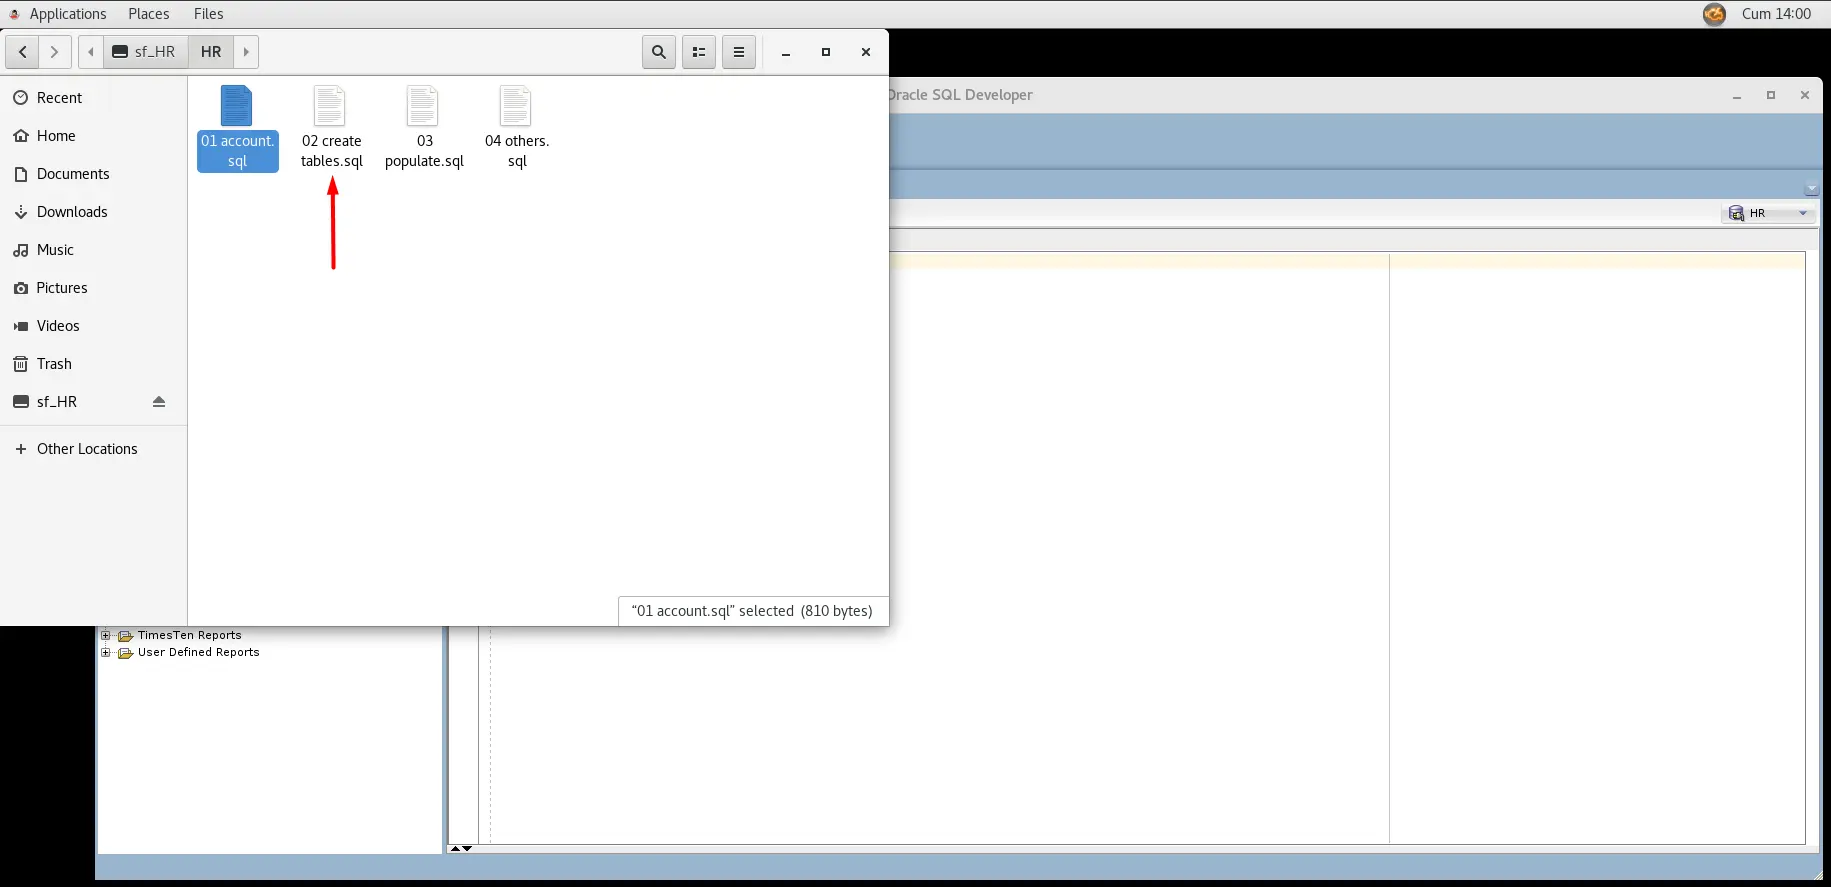This screenshot has width=1831, height=887.
Task: Eject the sf_HR drive
Action: pos(159,402)
